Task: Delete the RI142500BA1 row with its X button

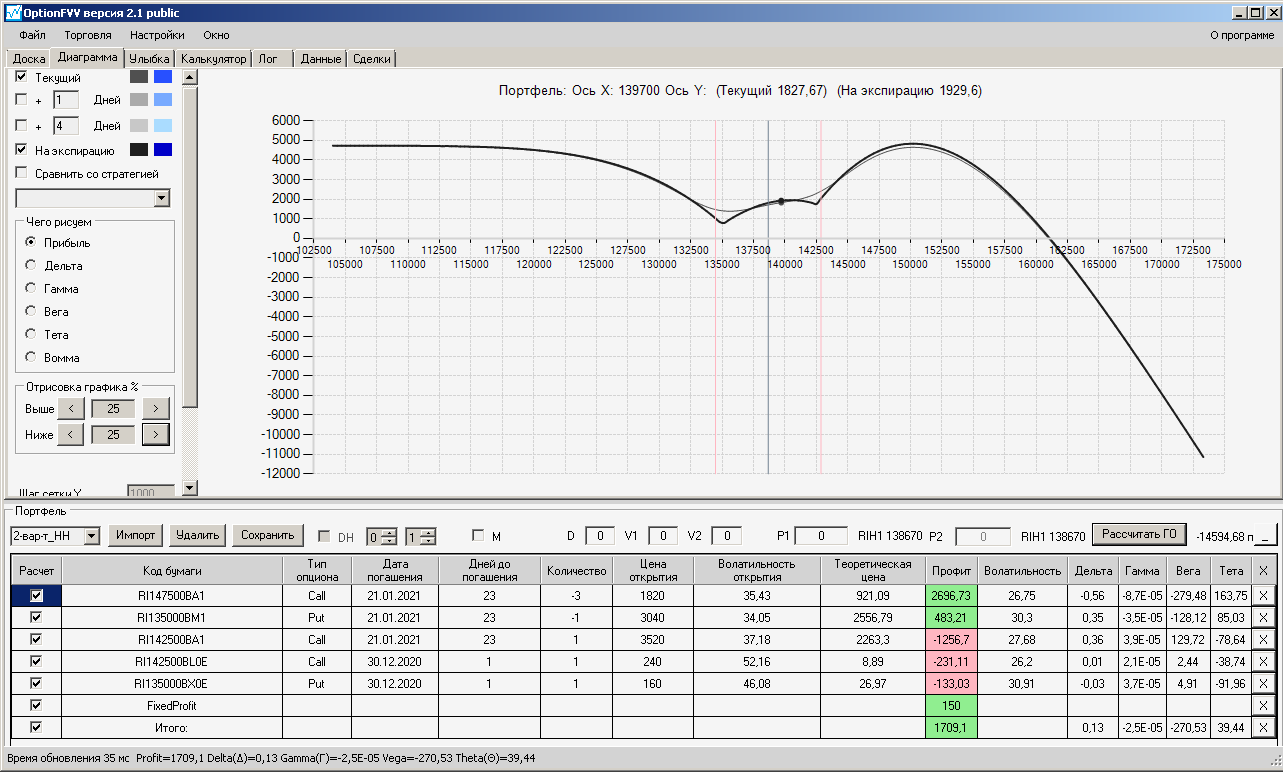Action: tap(1263, 639)
